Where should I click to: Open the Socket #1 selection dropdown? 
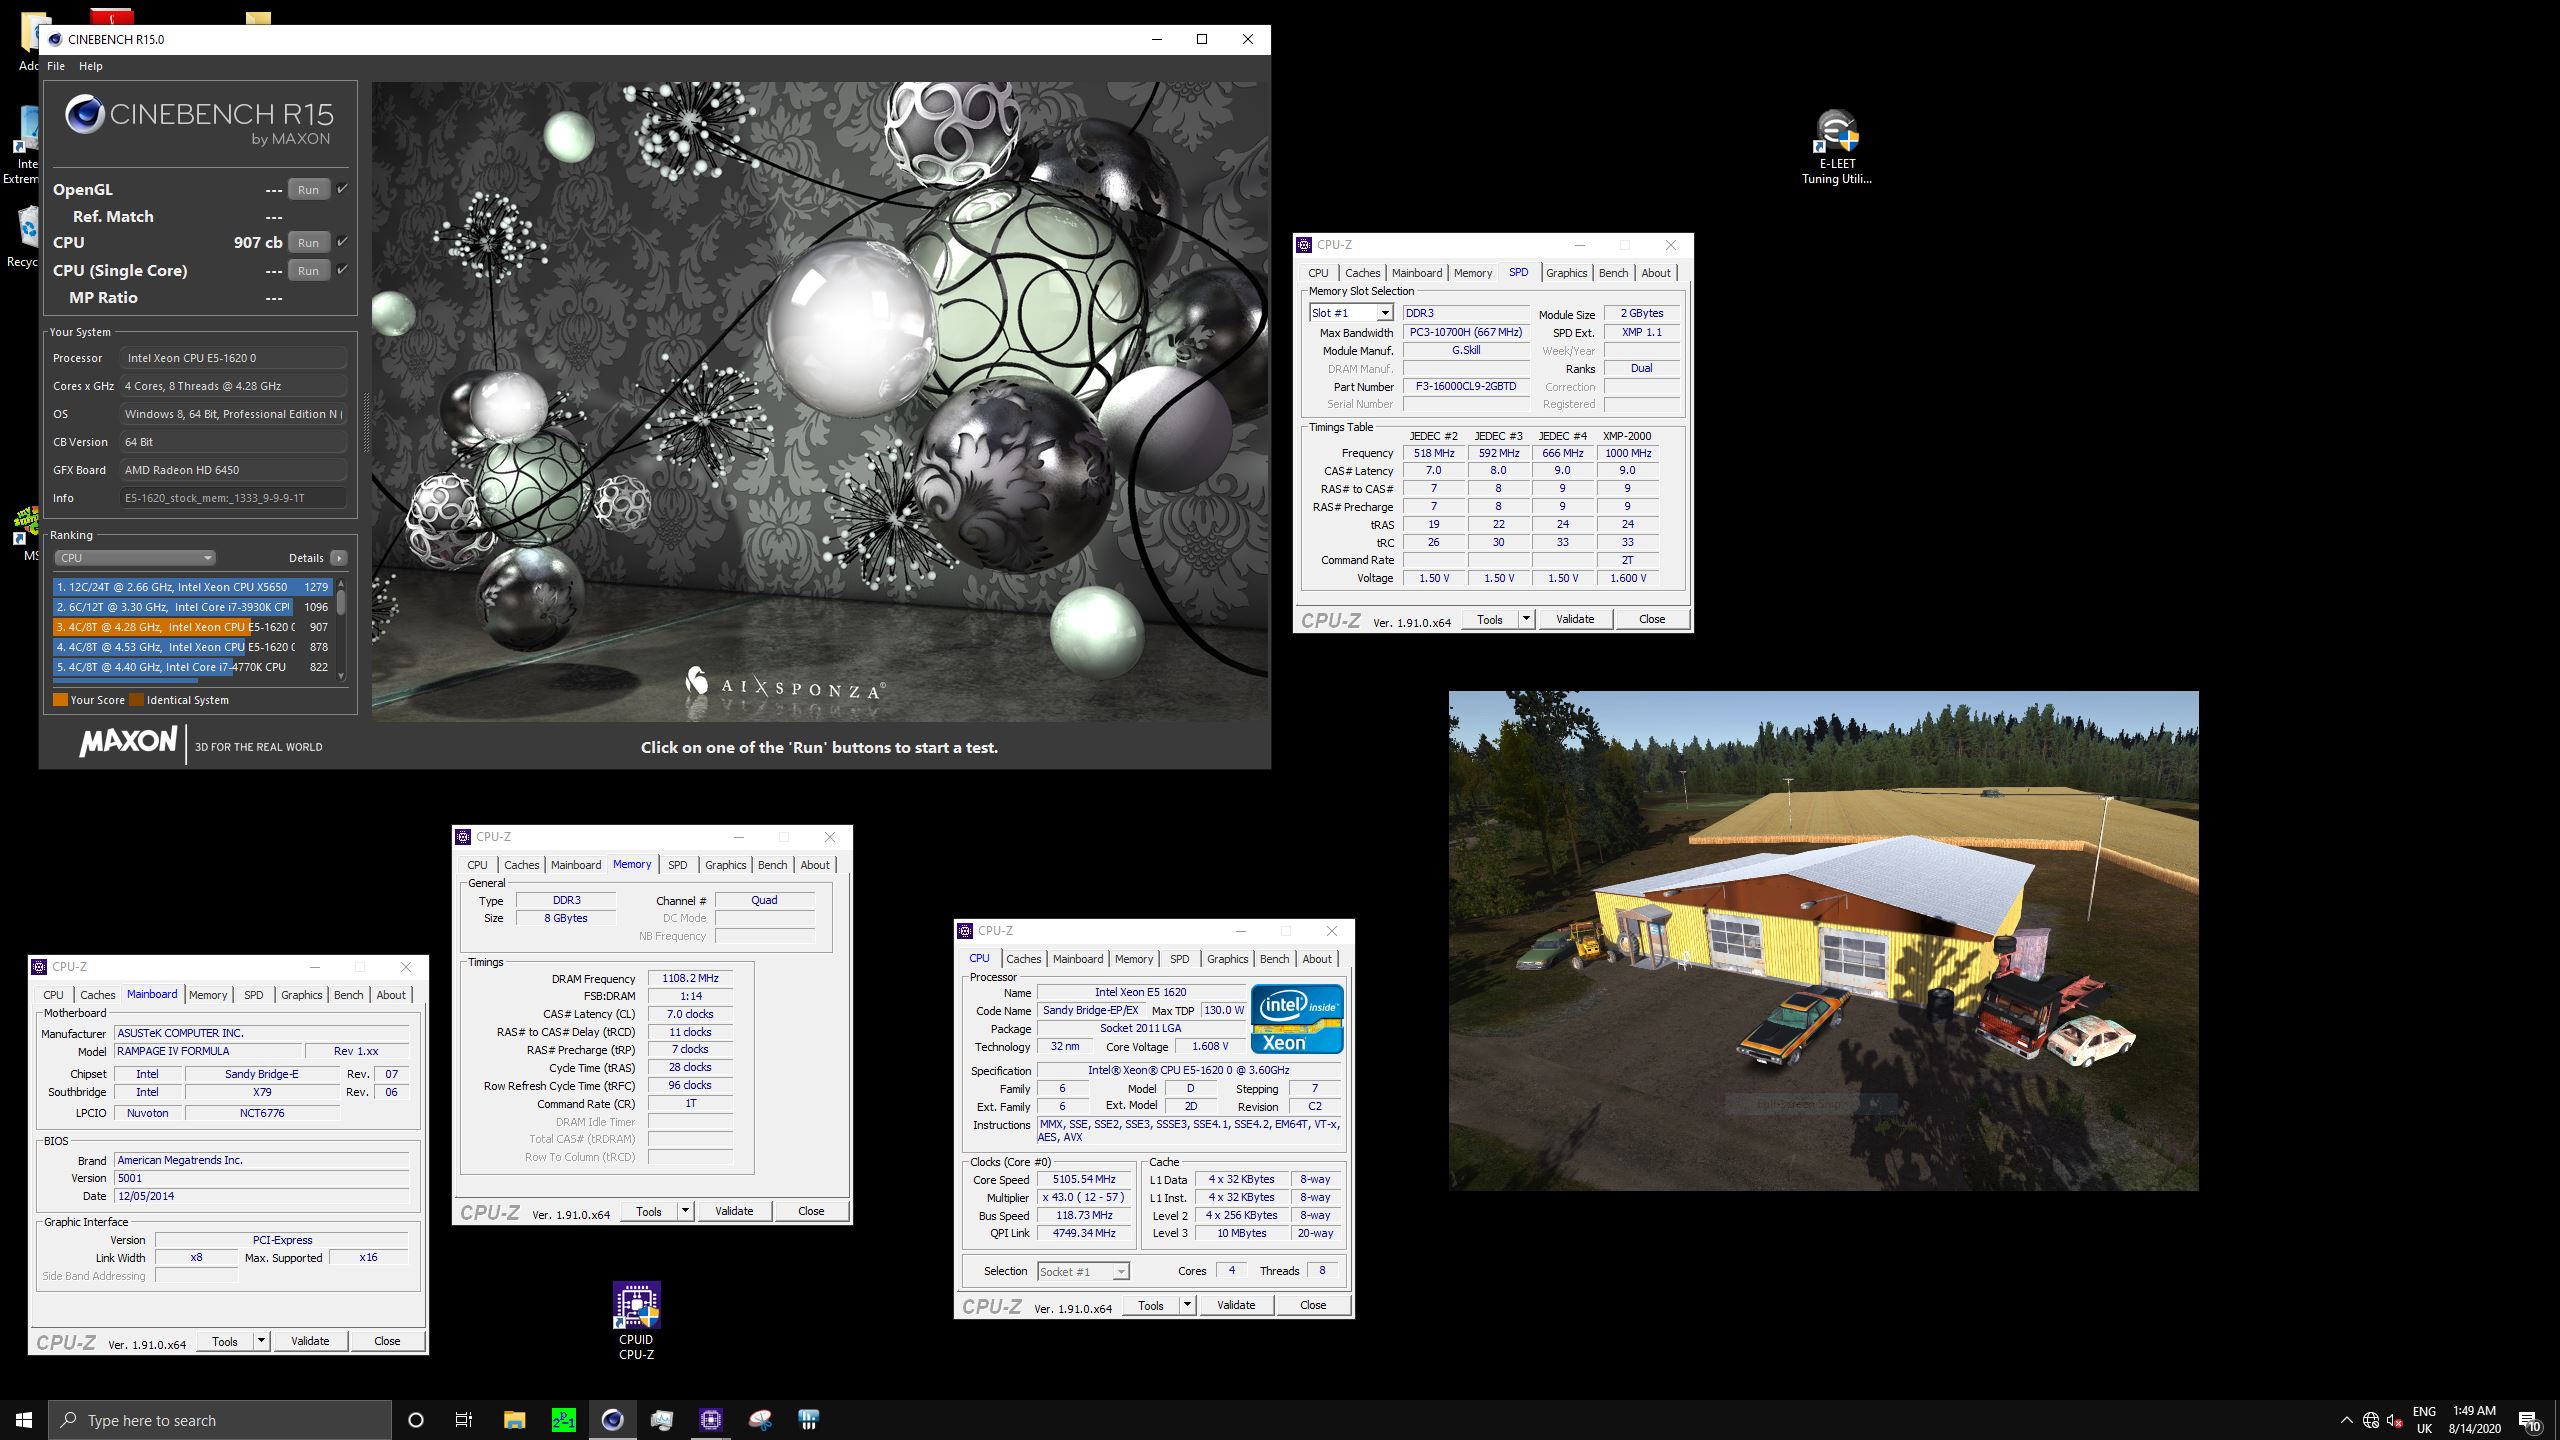click(1083, 1271)
